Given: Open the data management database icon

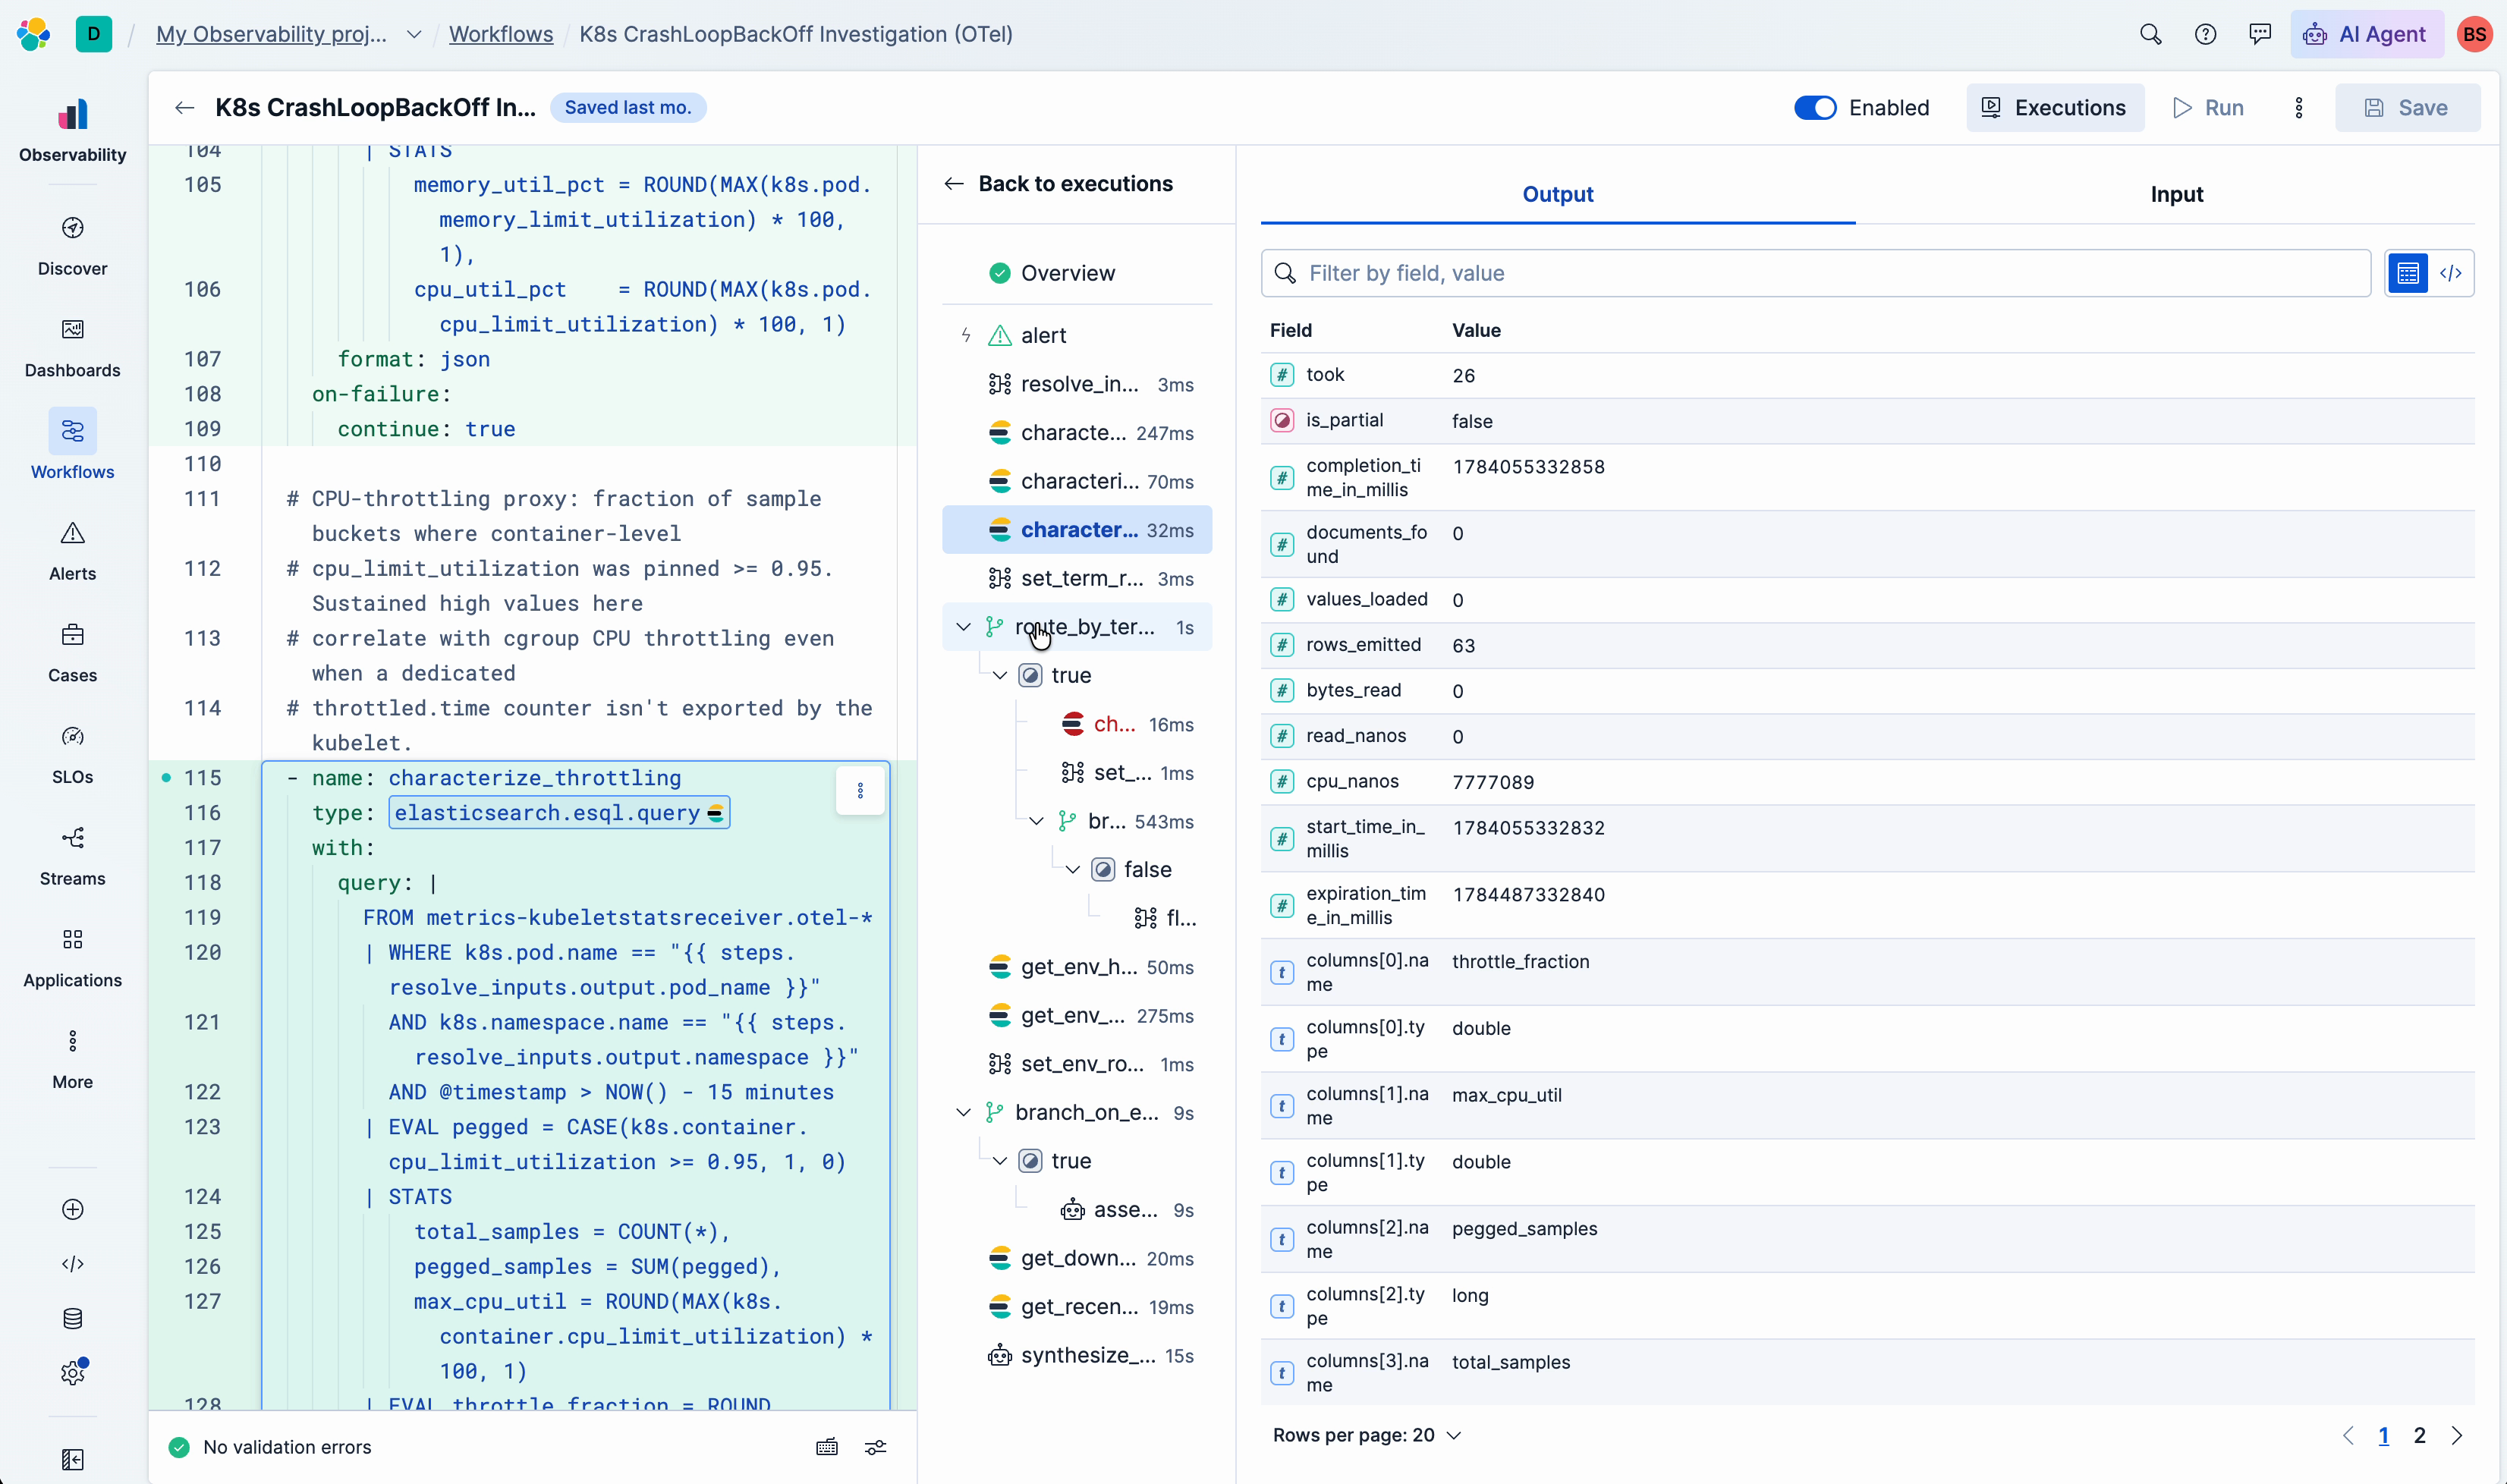Looking at the screenshot, I should coord(72,1318).
